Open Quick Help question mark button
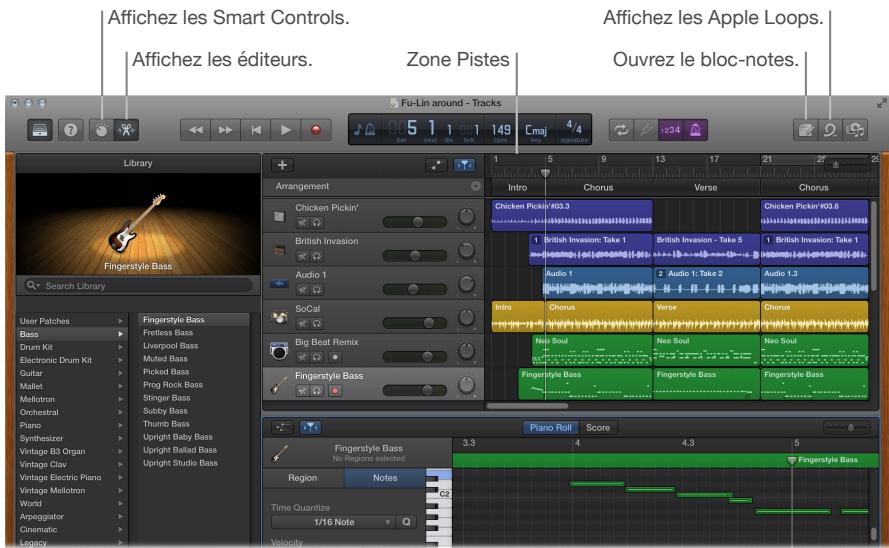 [70, 130]
